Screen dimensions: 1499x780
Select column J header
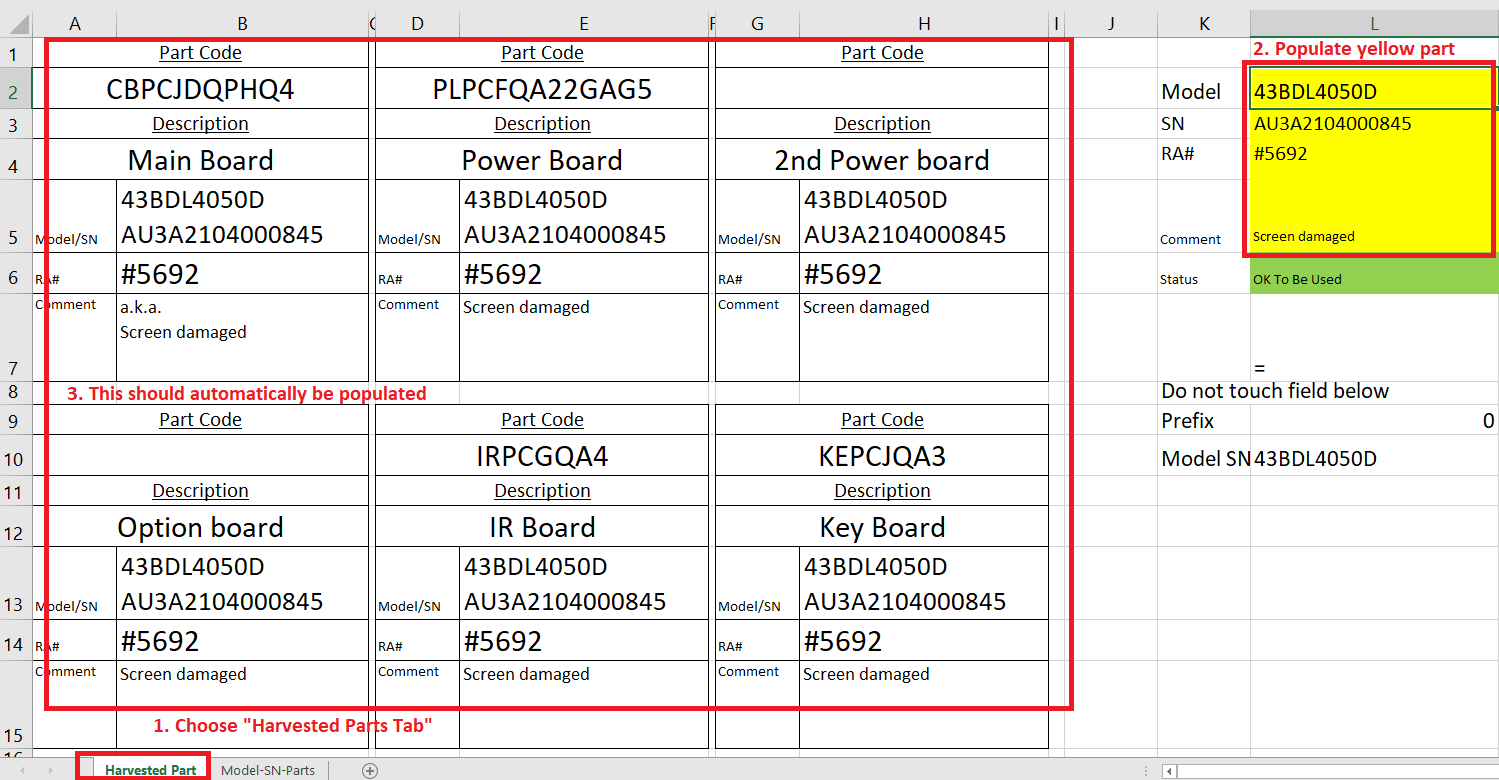(1111, 23)
